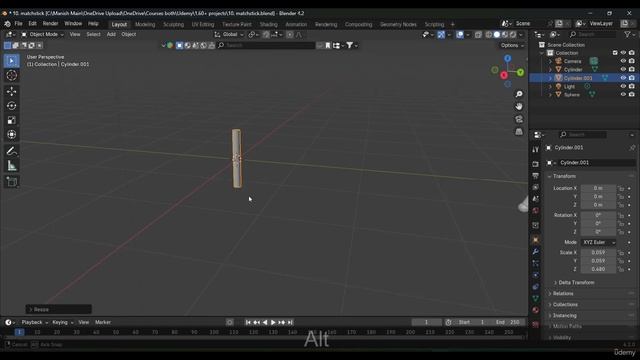Open the Render properties tab icon
640x360 pixels.
[x=536, y=164]
